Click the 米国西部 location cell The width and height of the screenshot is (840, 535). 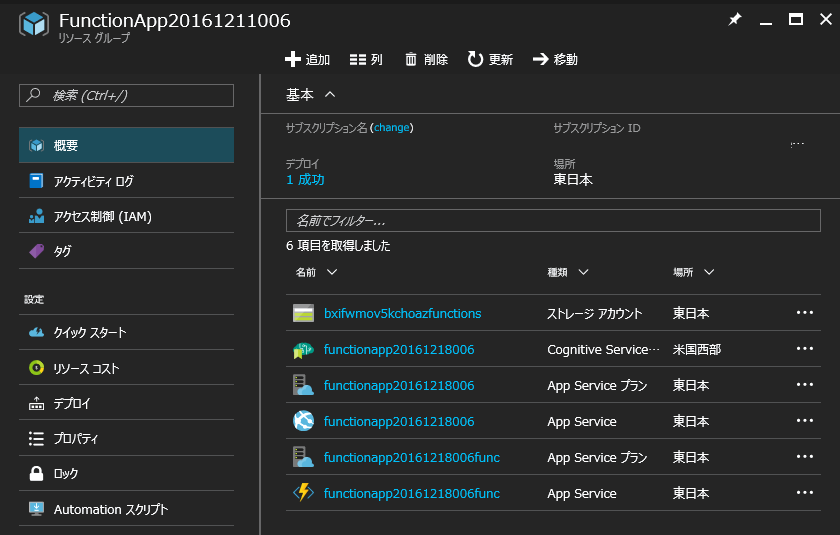697,349
